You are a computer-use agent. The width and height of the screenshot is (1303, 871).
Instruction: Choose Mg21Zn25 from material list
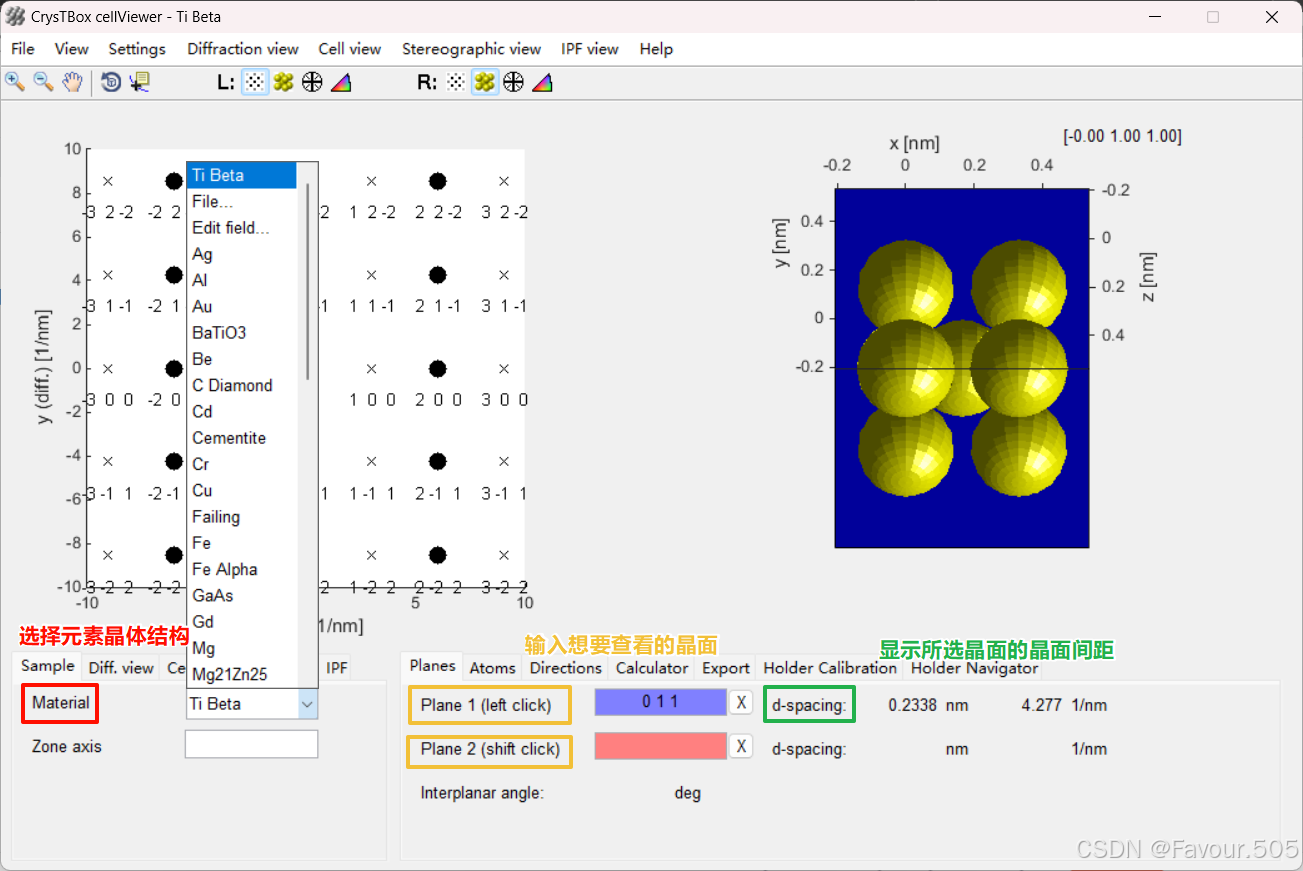(243, 674)
